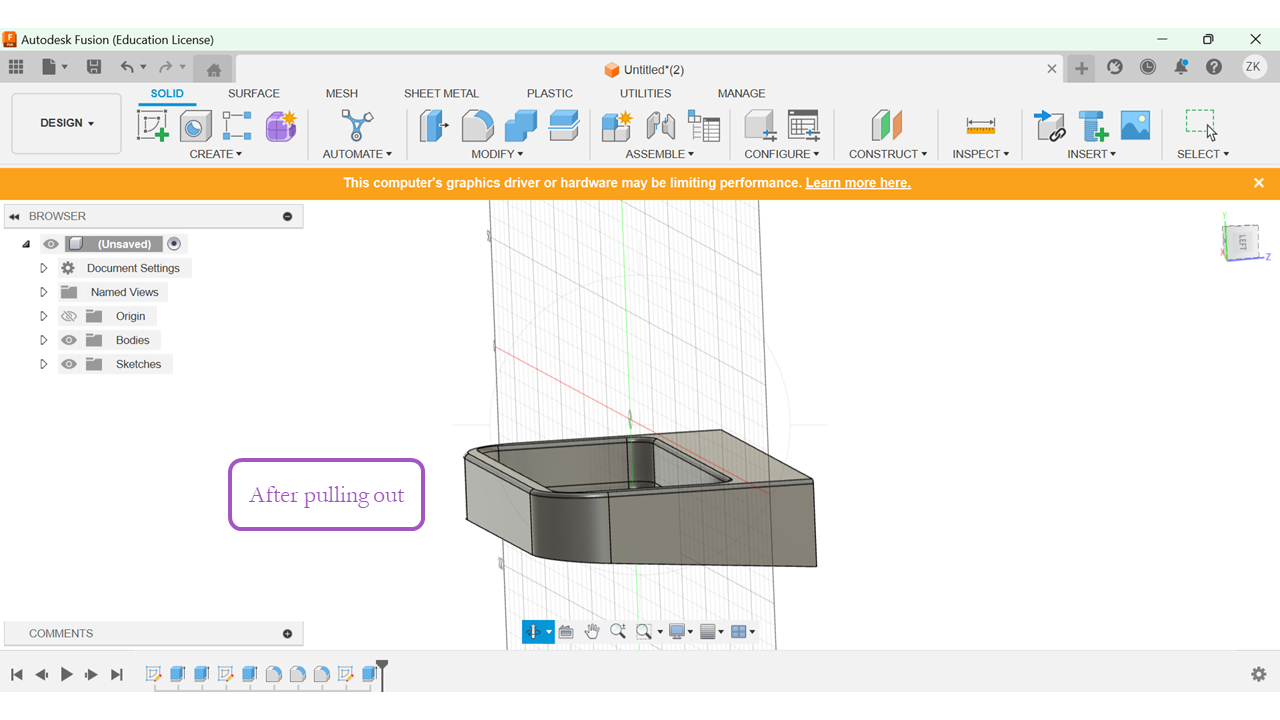The image size is (1280, 720).
Task: Switch to the SURFACE tab
Action: click(254, 93)
